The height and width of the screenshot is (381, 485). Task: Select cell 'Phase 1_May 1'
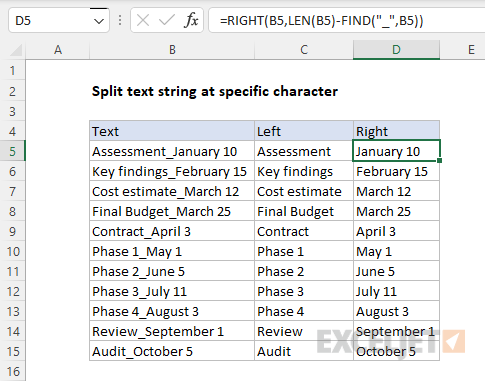point(172,251)
